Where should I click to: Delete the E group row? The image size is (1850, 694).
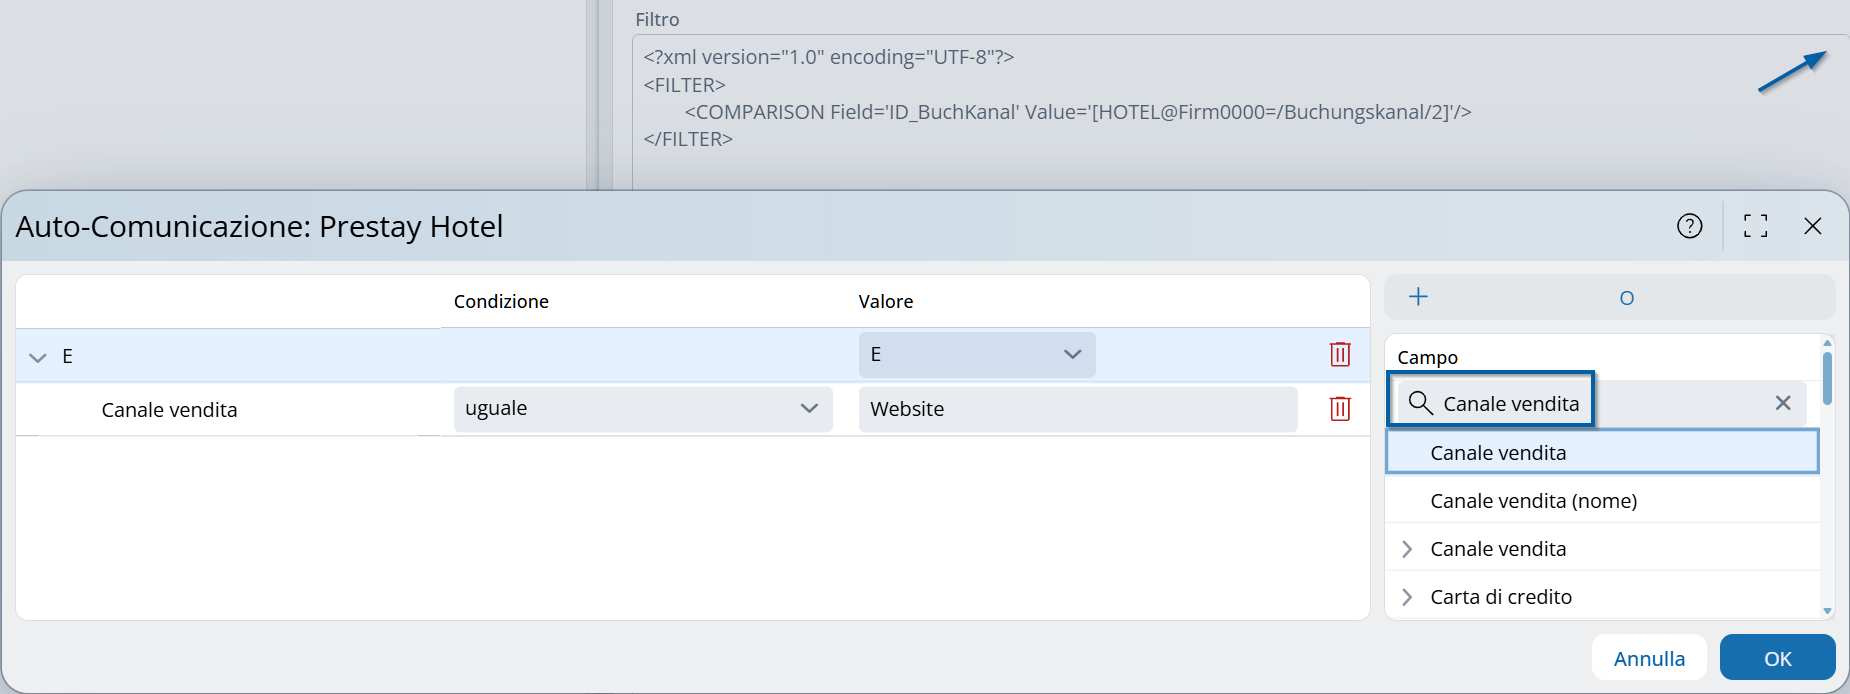pos(1340,354)
